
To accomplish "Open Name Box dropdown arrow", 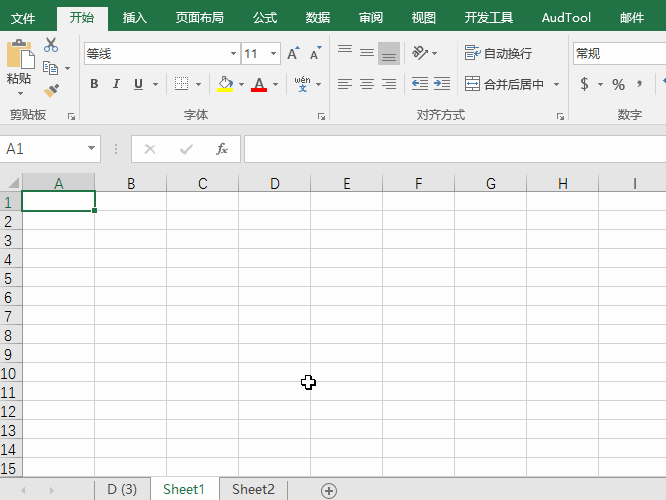I will coord(91,148).
